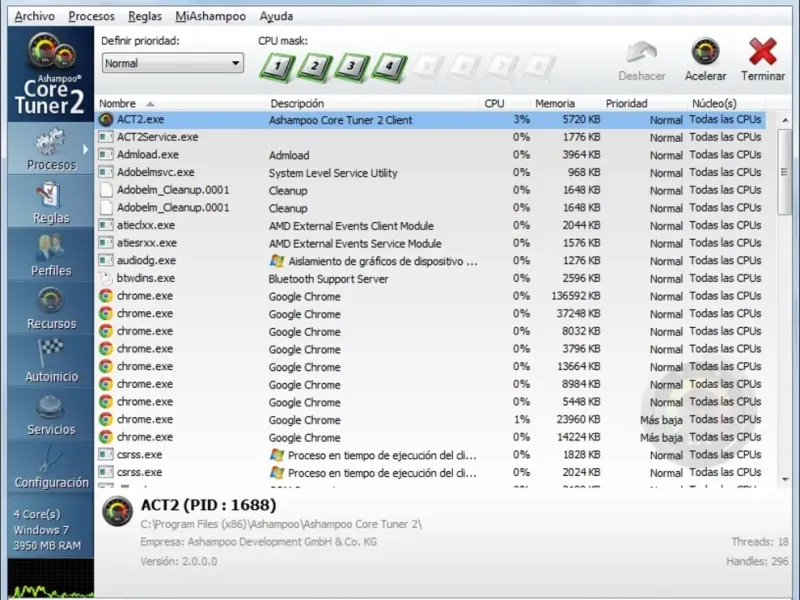Click Ashampoo Core Tuner 2 Client description
The width and height of the screenshot is (800, 600).
point(340,120)
